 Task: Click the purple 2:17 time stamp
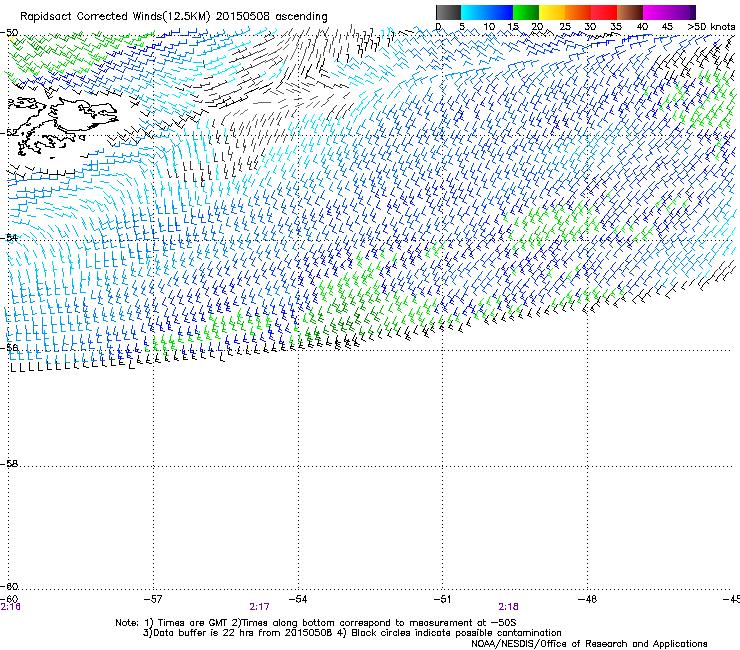click(x=259, y=607)
